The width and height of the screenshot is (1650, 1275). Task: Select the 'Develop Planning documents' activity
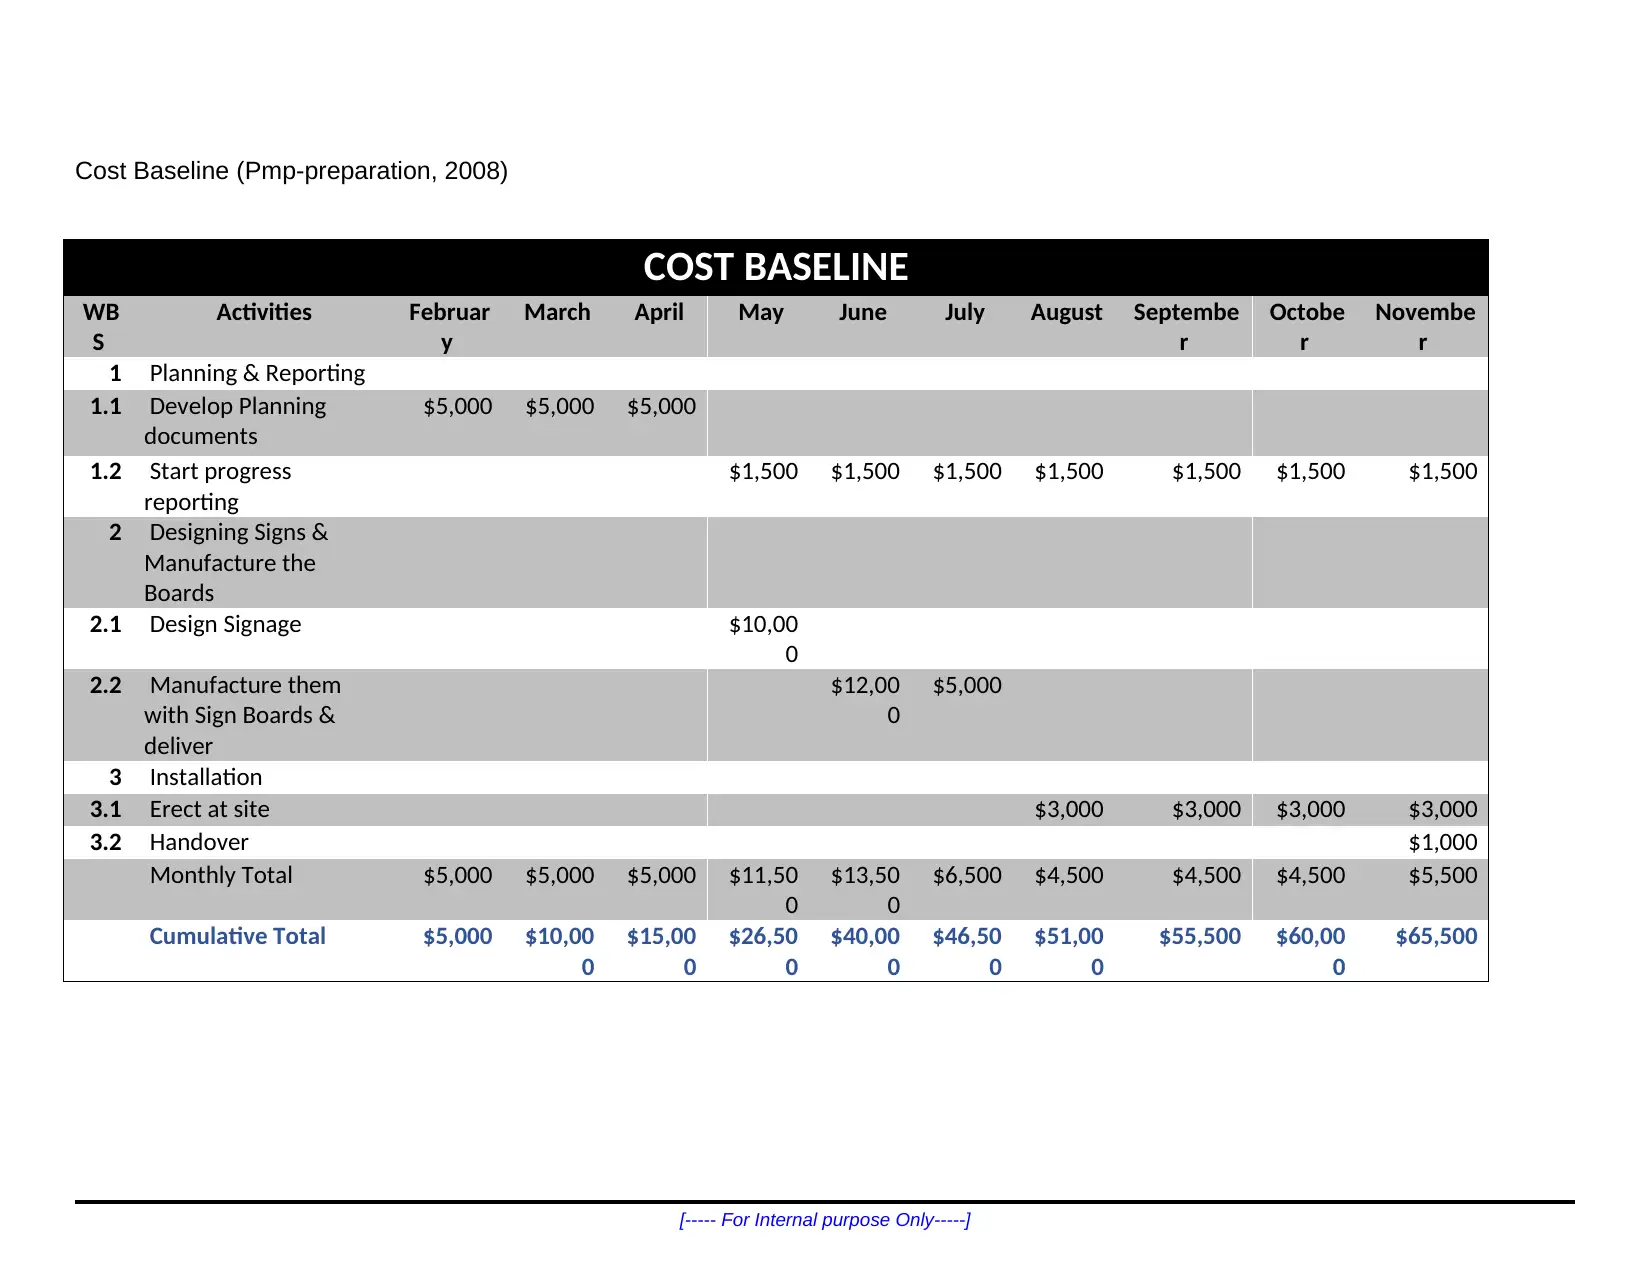pos(235,421)
